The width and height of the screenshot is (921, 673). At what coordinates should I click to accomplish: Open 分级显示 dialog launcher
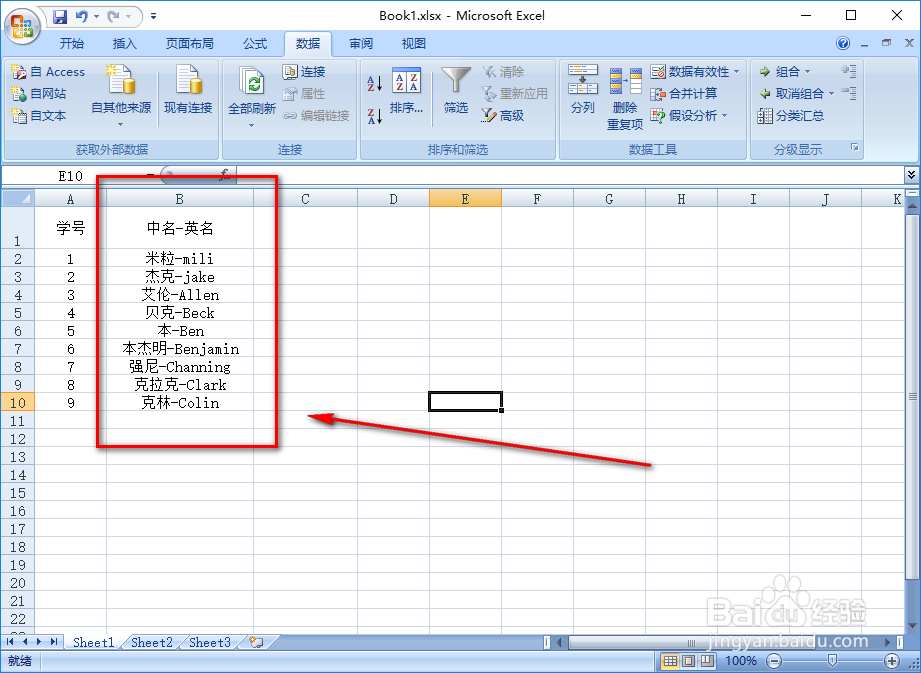(x=855, y=147)
